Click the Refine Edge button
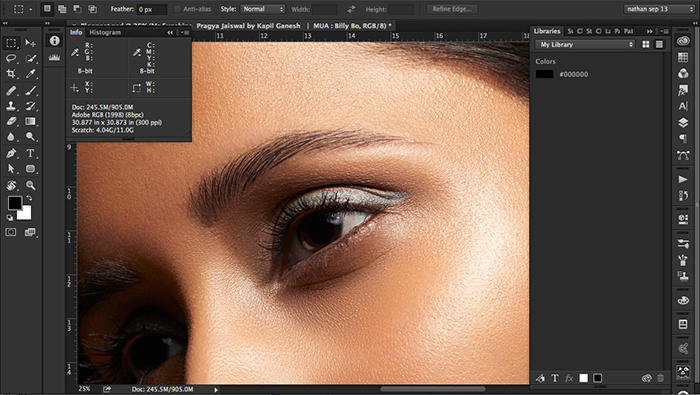Screen dimensions: 700x395 tap(452, 9)
